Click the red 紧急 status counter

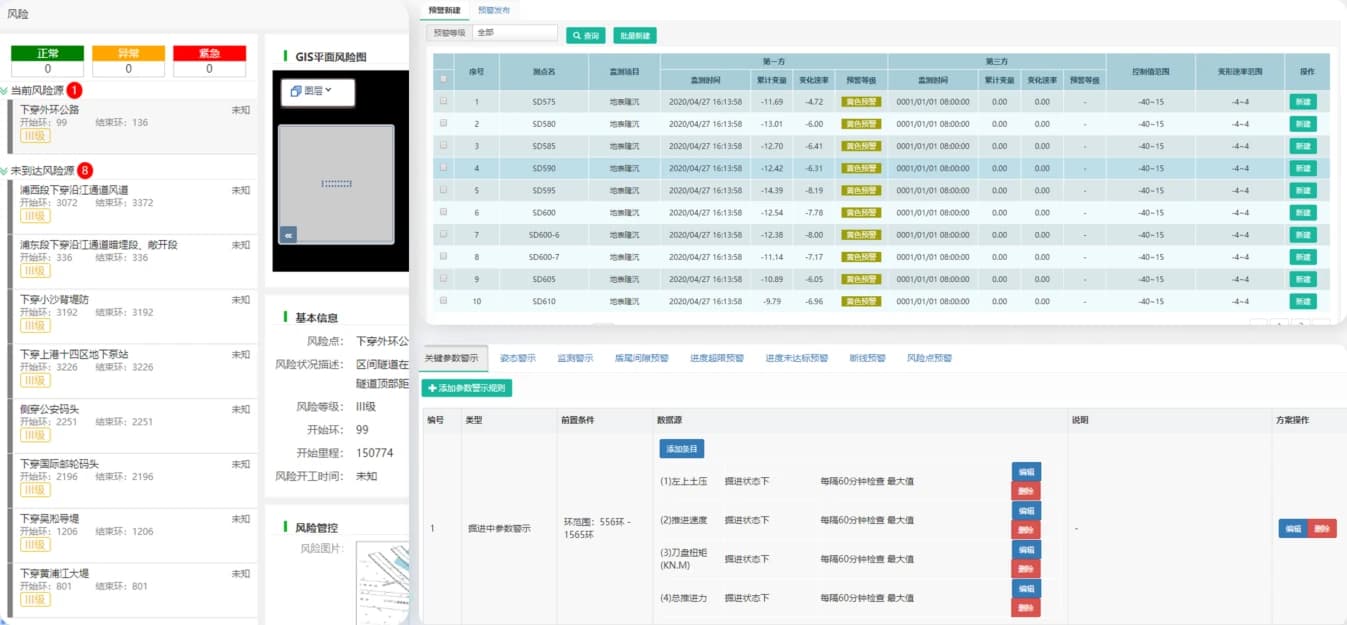click(209, 61)
